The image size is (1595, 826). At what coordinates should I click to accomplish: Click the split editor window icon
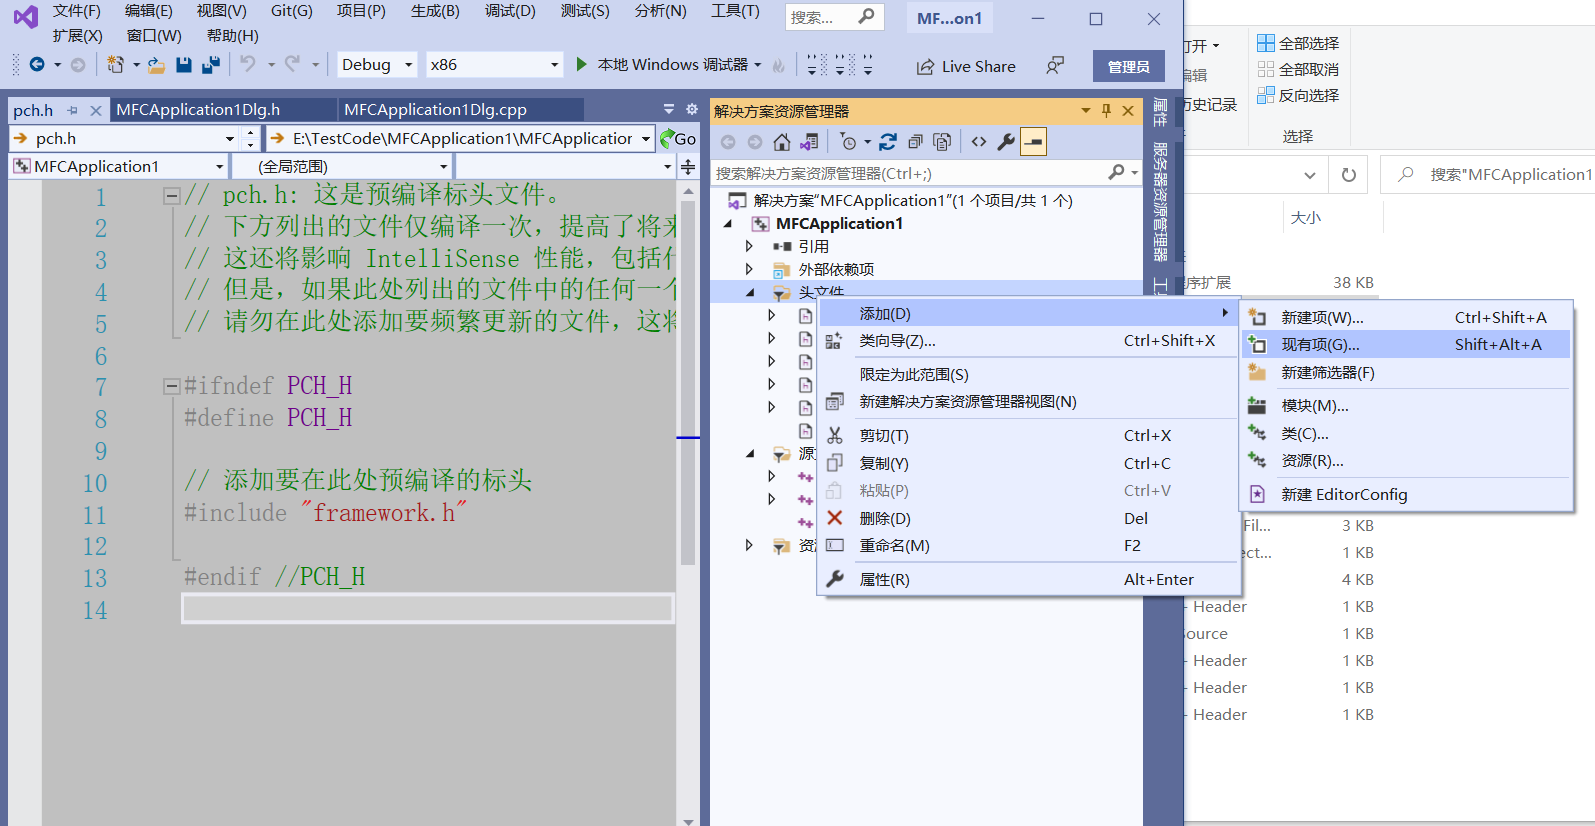tap(688, 167)
